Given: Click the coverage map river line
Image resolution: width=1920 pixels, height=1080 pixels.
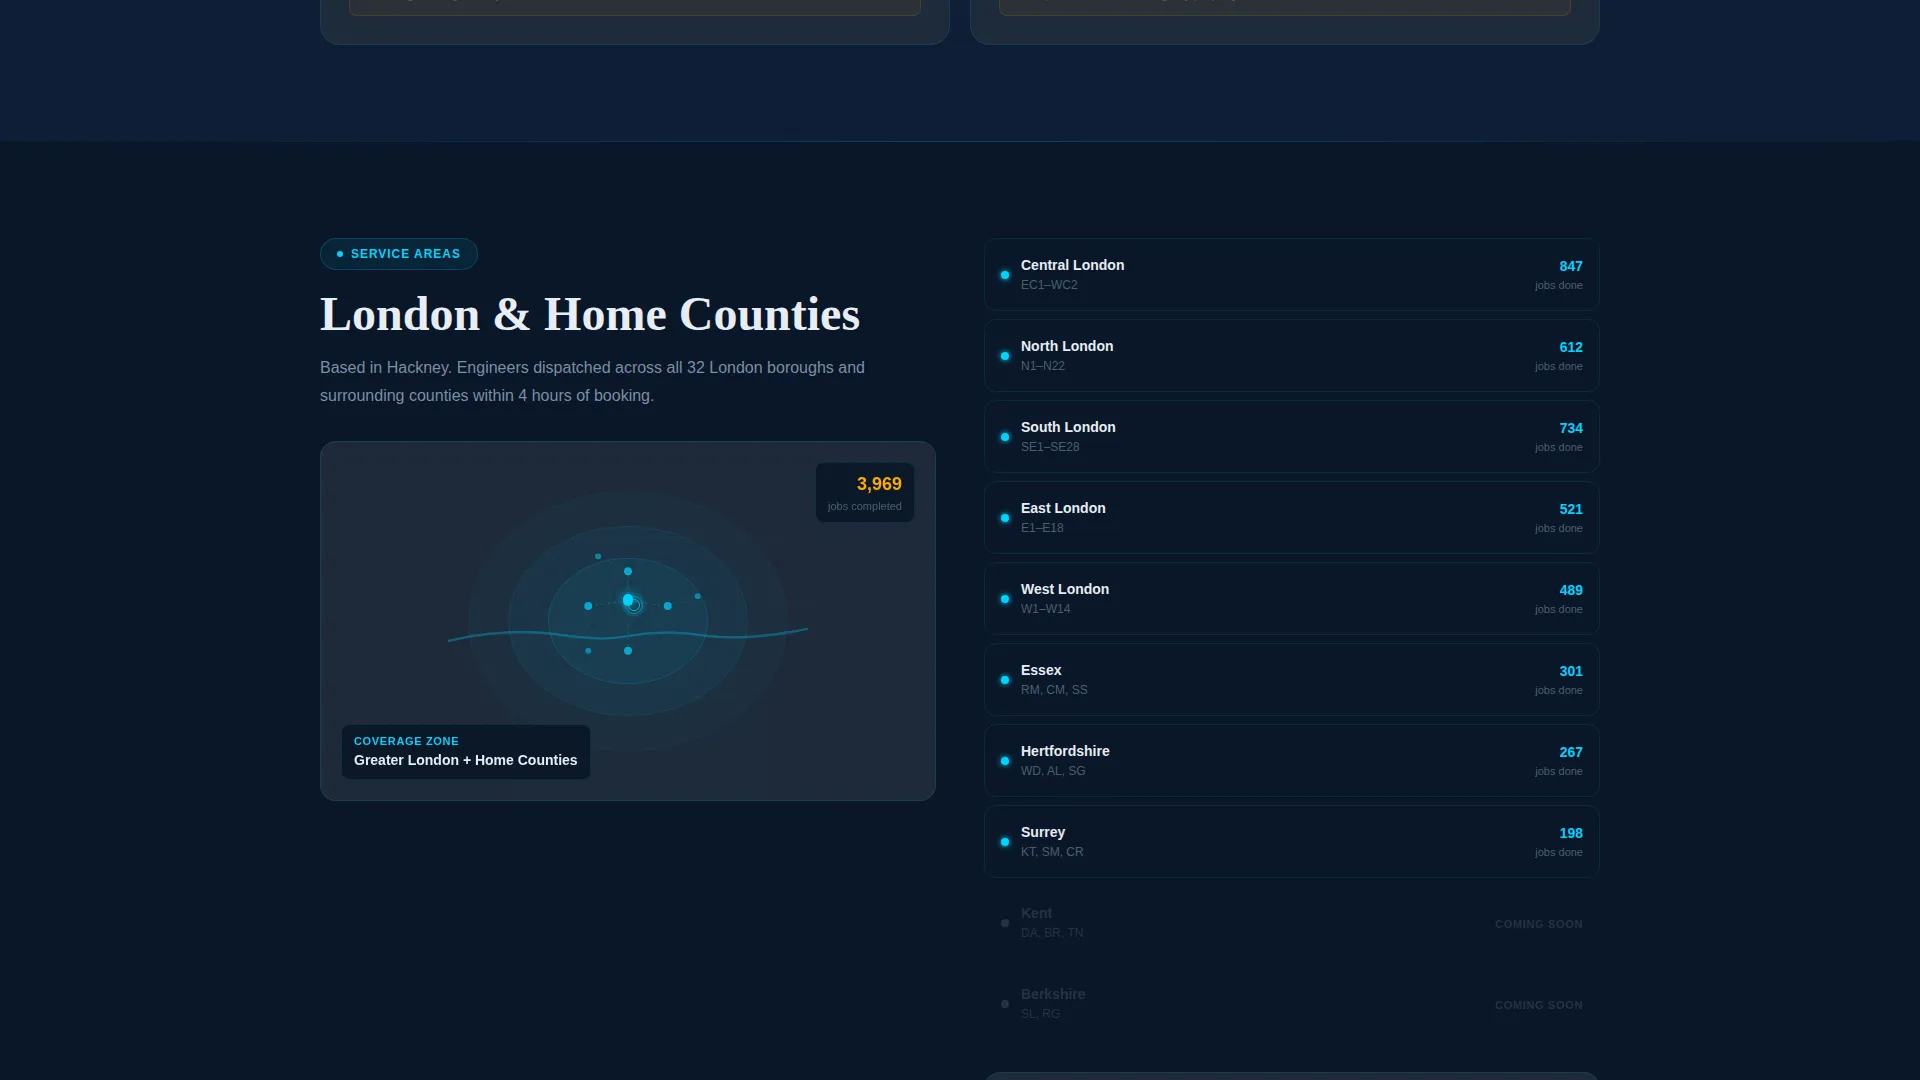Looking at the screenshot, I should click(628, 634).
